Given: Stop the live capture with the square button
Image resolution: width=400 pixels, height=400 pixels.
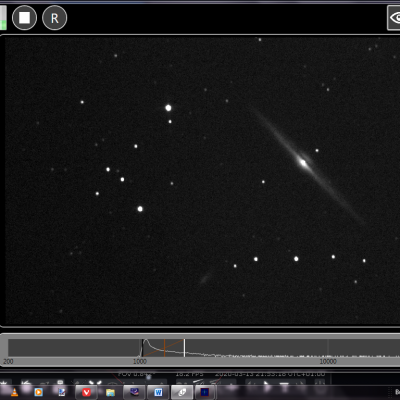Looking at the screenshot, I should [x=24, y=18].
